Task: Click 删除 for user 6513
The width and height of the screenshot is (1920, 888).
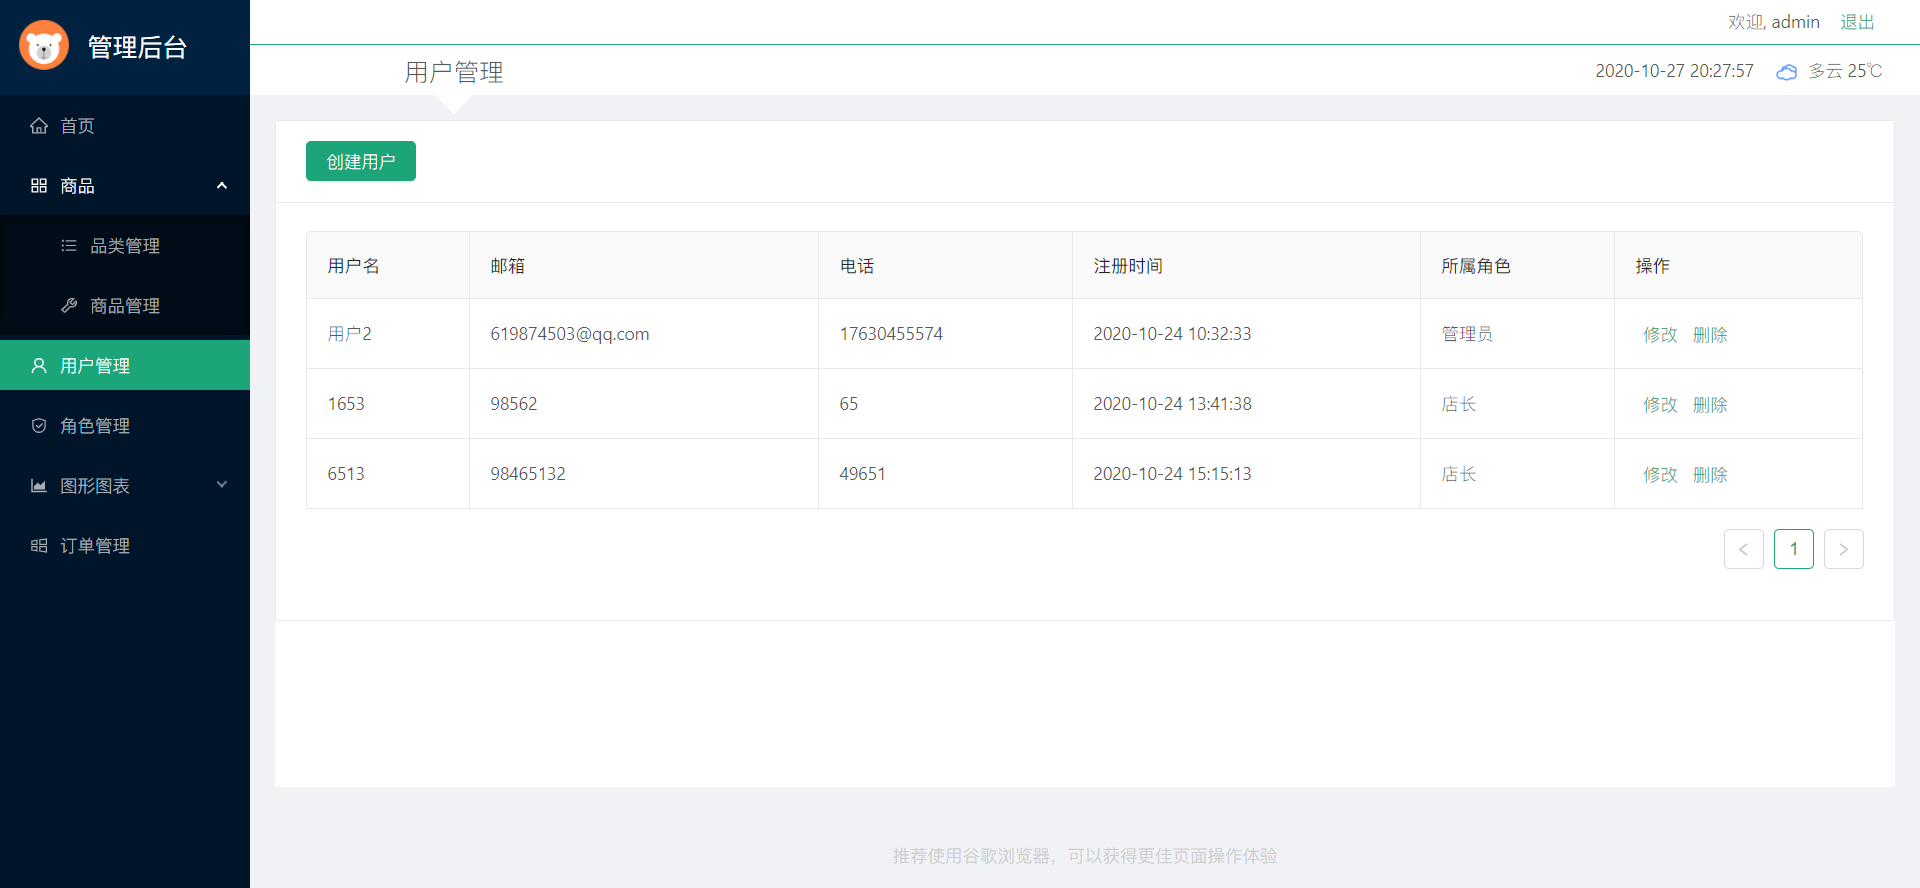Action: click(1710, 475)
